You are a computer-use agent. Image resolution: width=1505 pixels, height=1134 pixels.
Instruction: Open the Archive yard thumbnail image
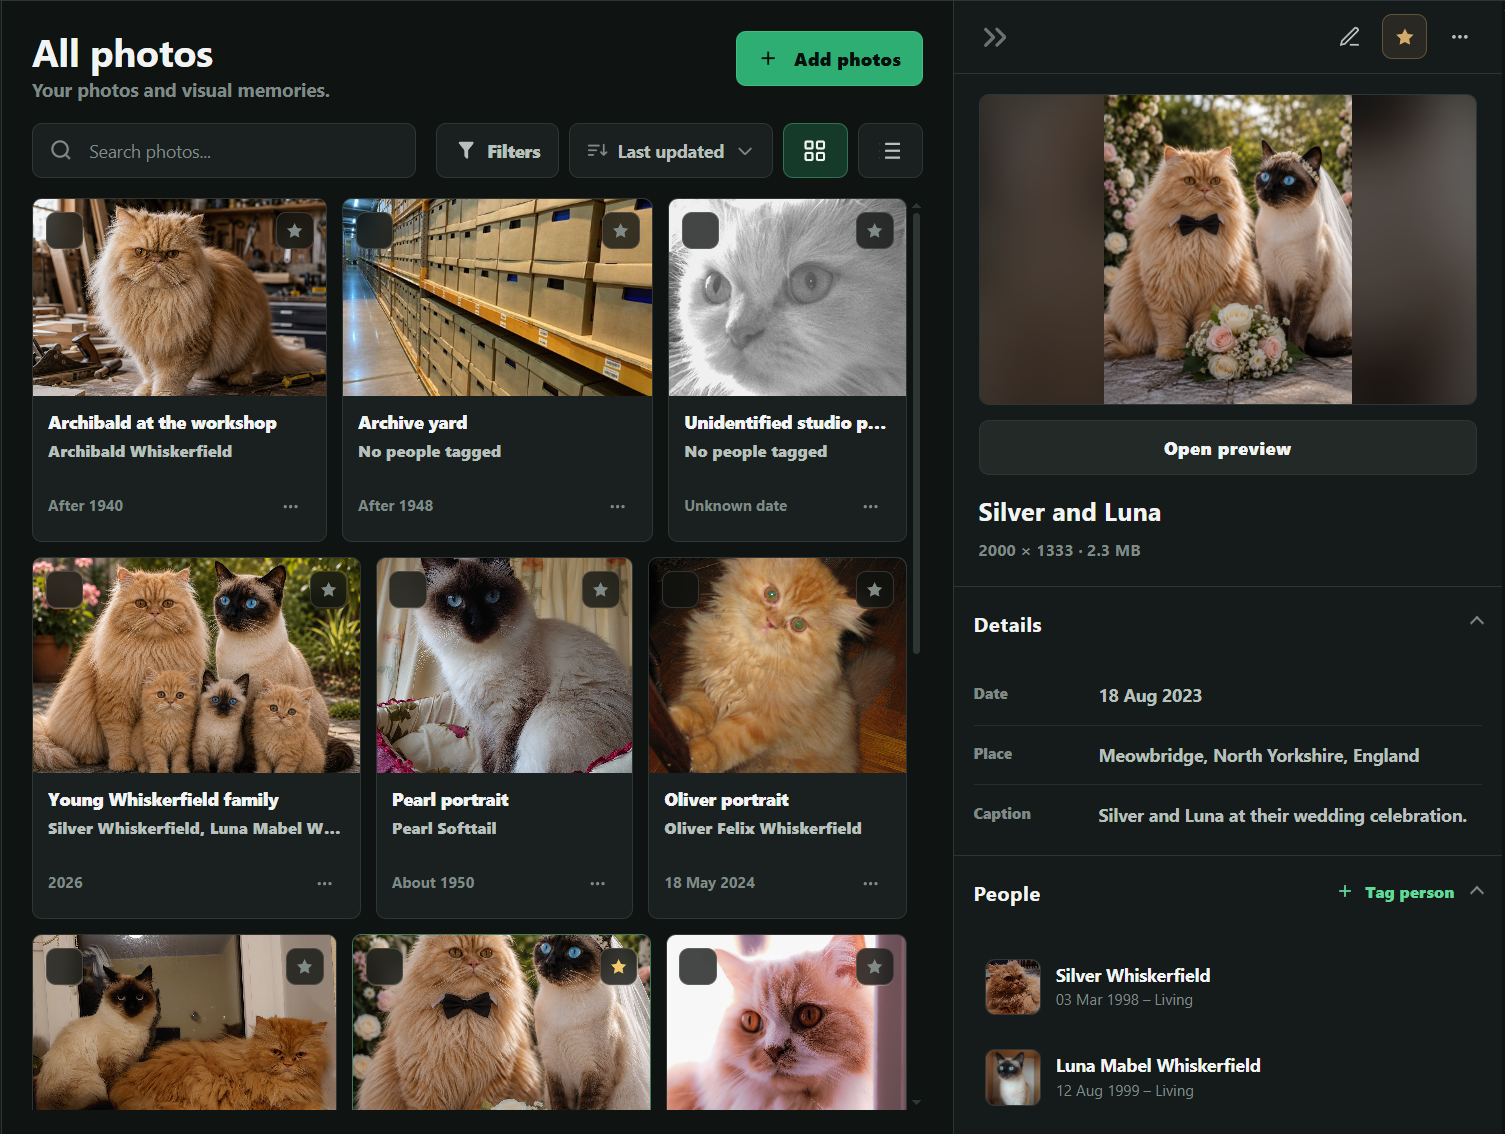coord(497,298)
